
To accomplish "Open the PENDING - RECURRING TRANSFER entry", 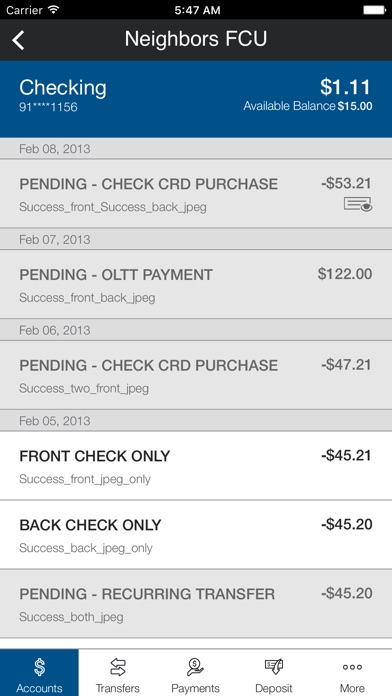I will 196,604.
